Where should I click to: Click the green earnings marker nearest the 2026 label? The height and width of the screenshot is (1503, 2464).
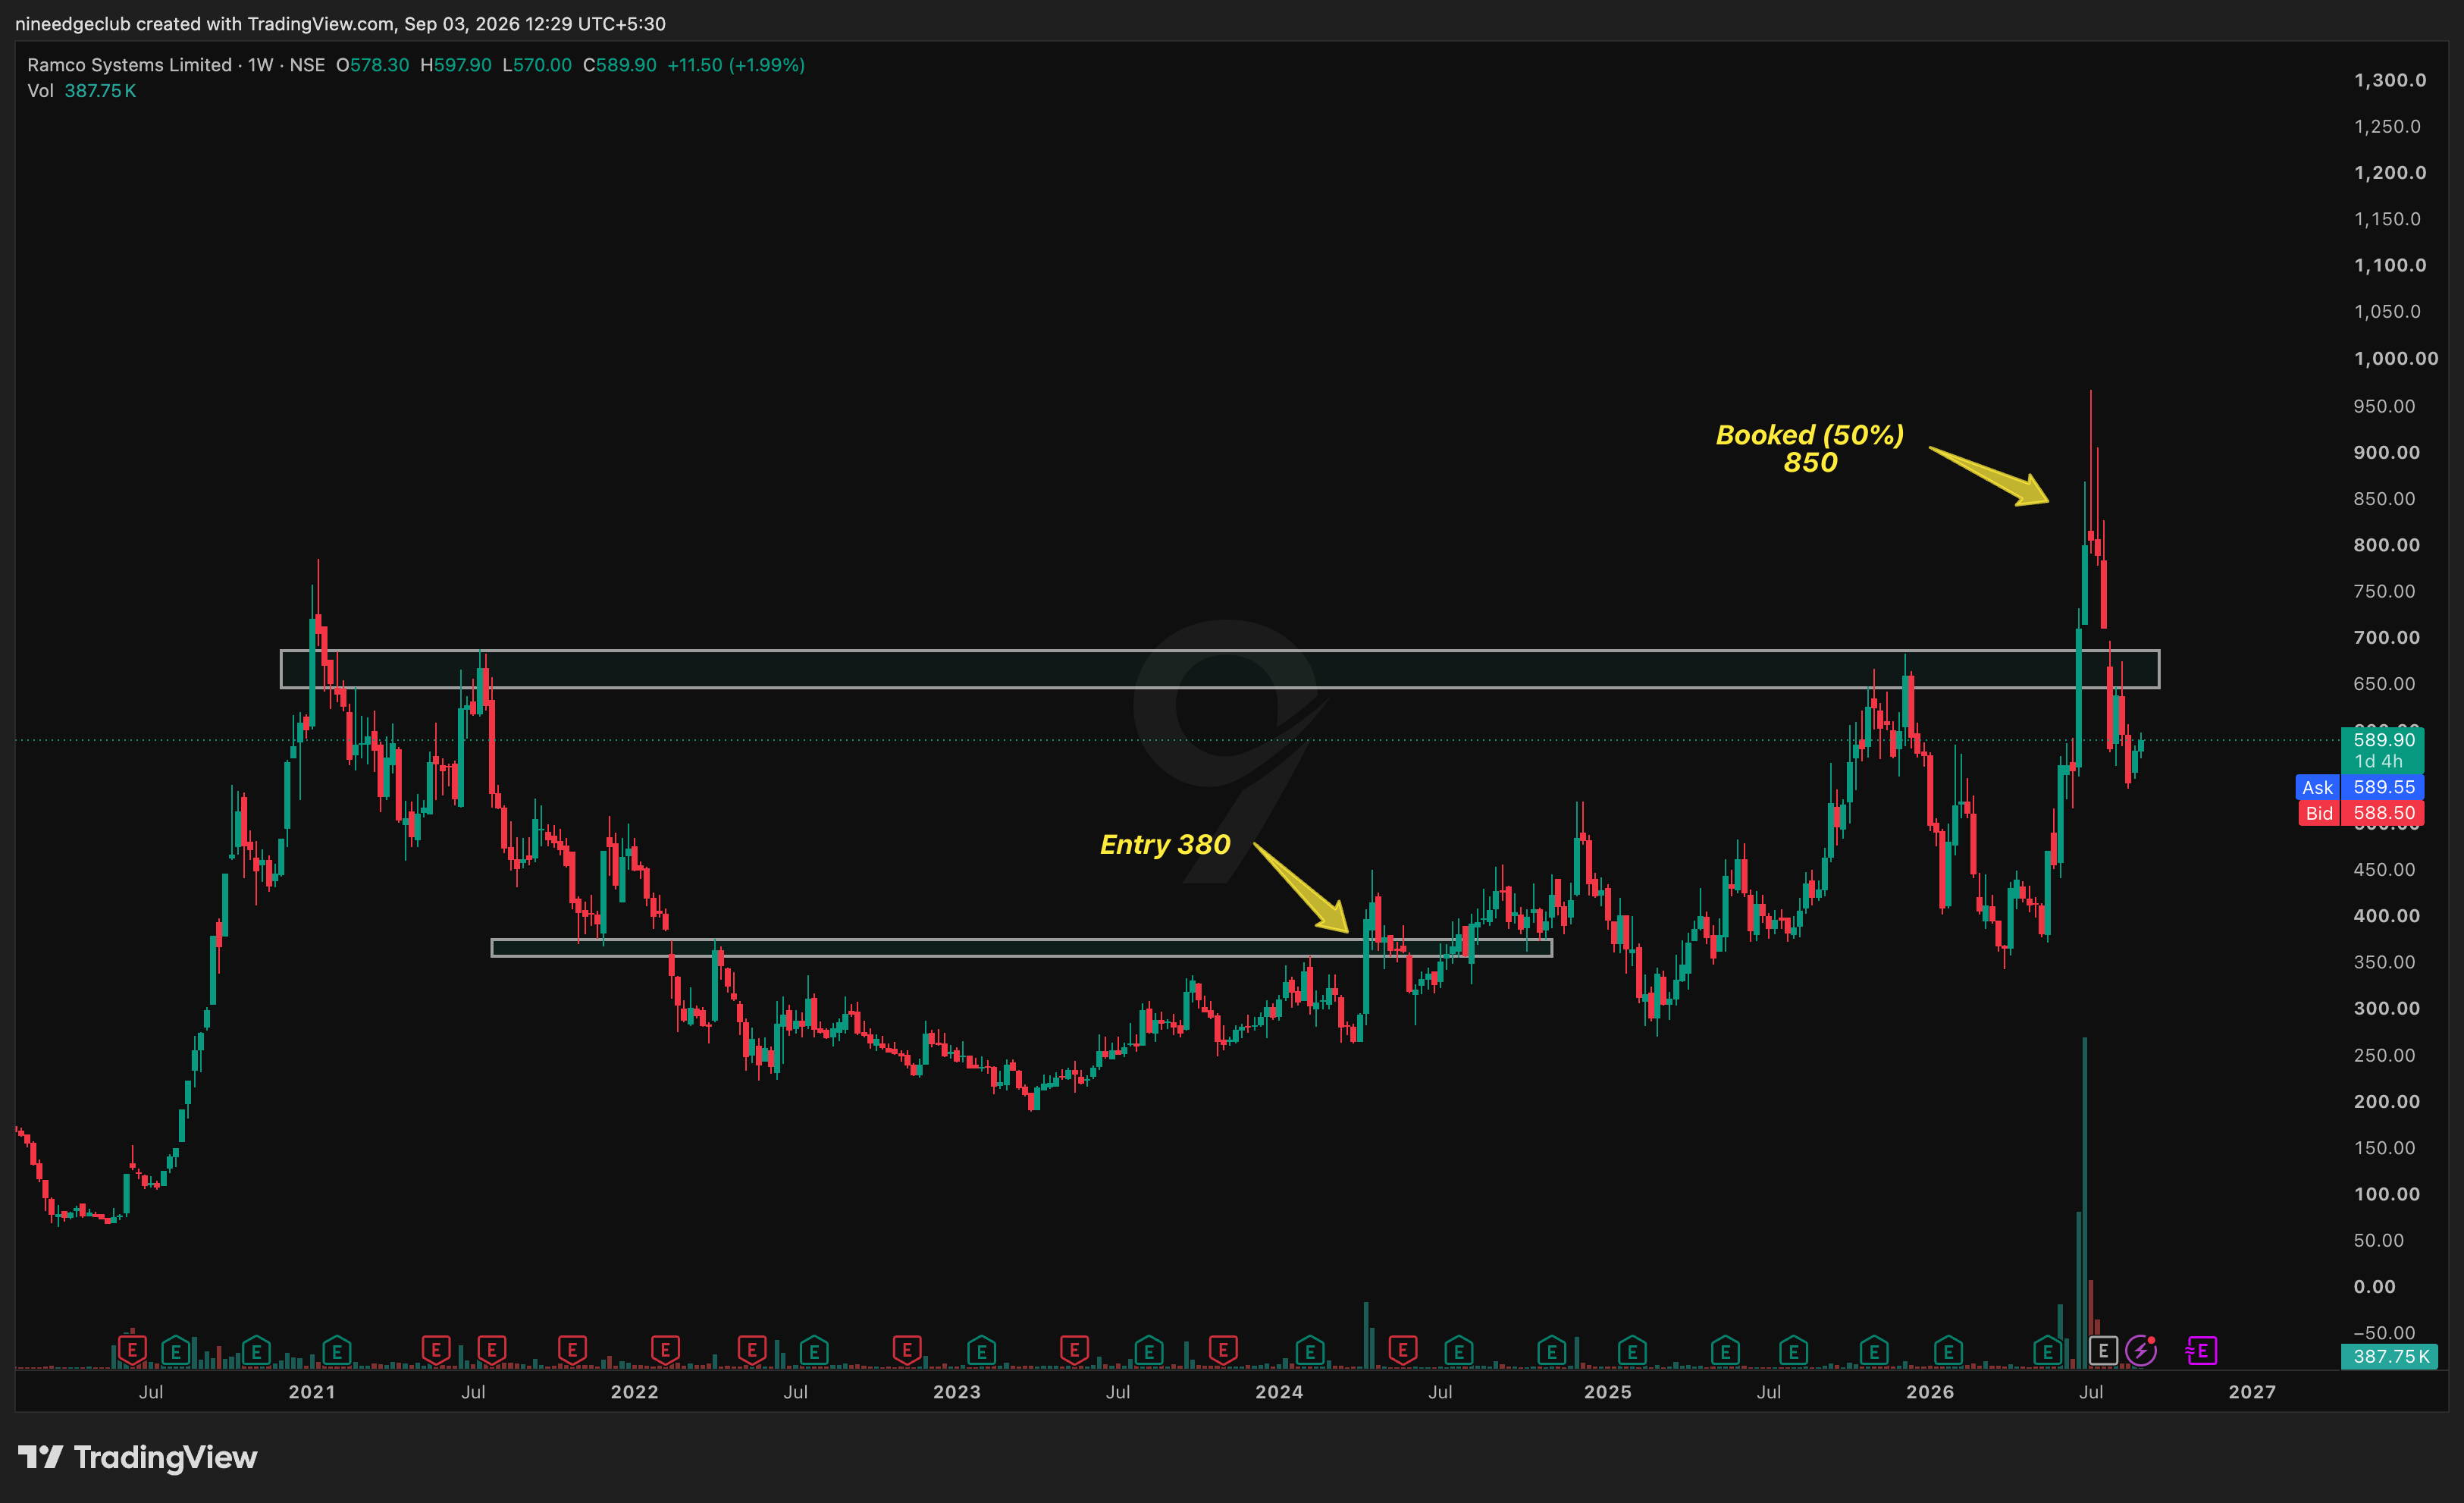(1948, 1351)
